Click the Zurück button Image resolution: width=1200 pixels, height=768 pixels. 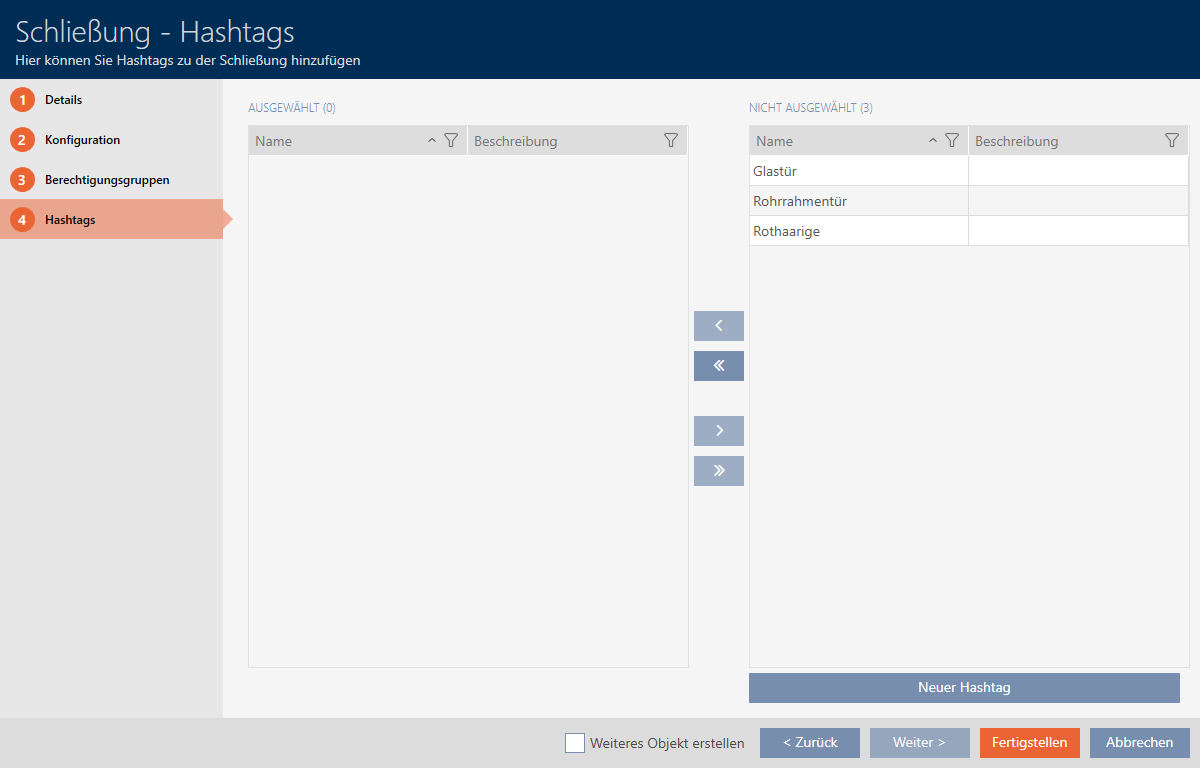[x=809, y=743]
